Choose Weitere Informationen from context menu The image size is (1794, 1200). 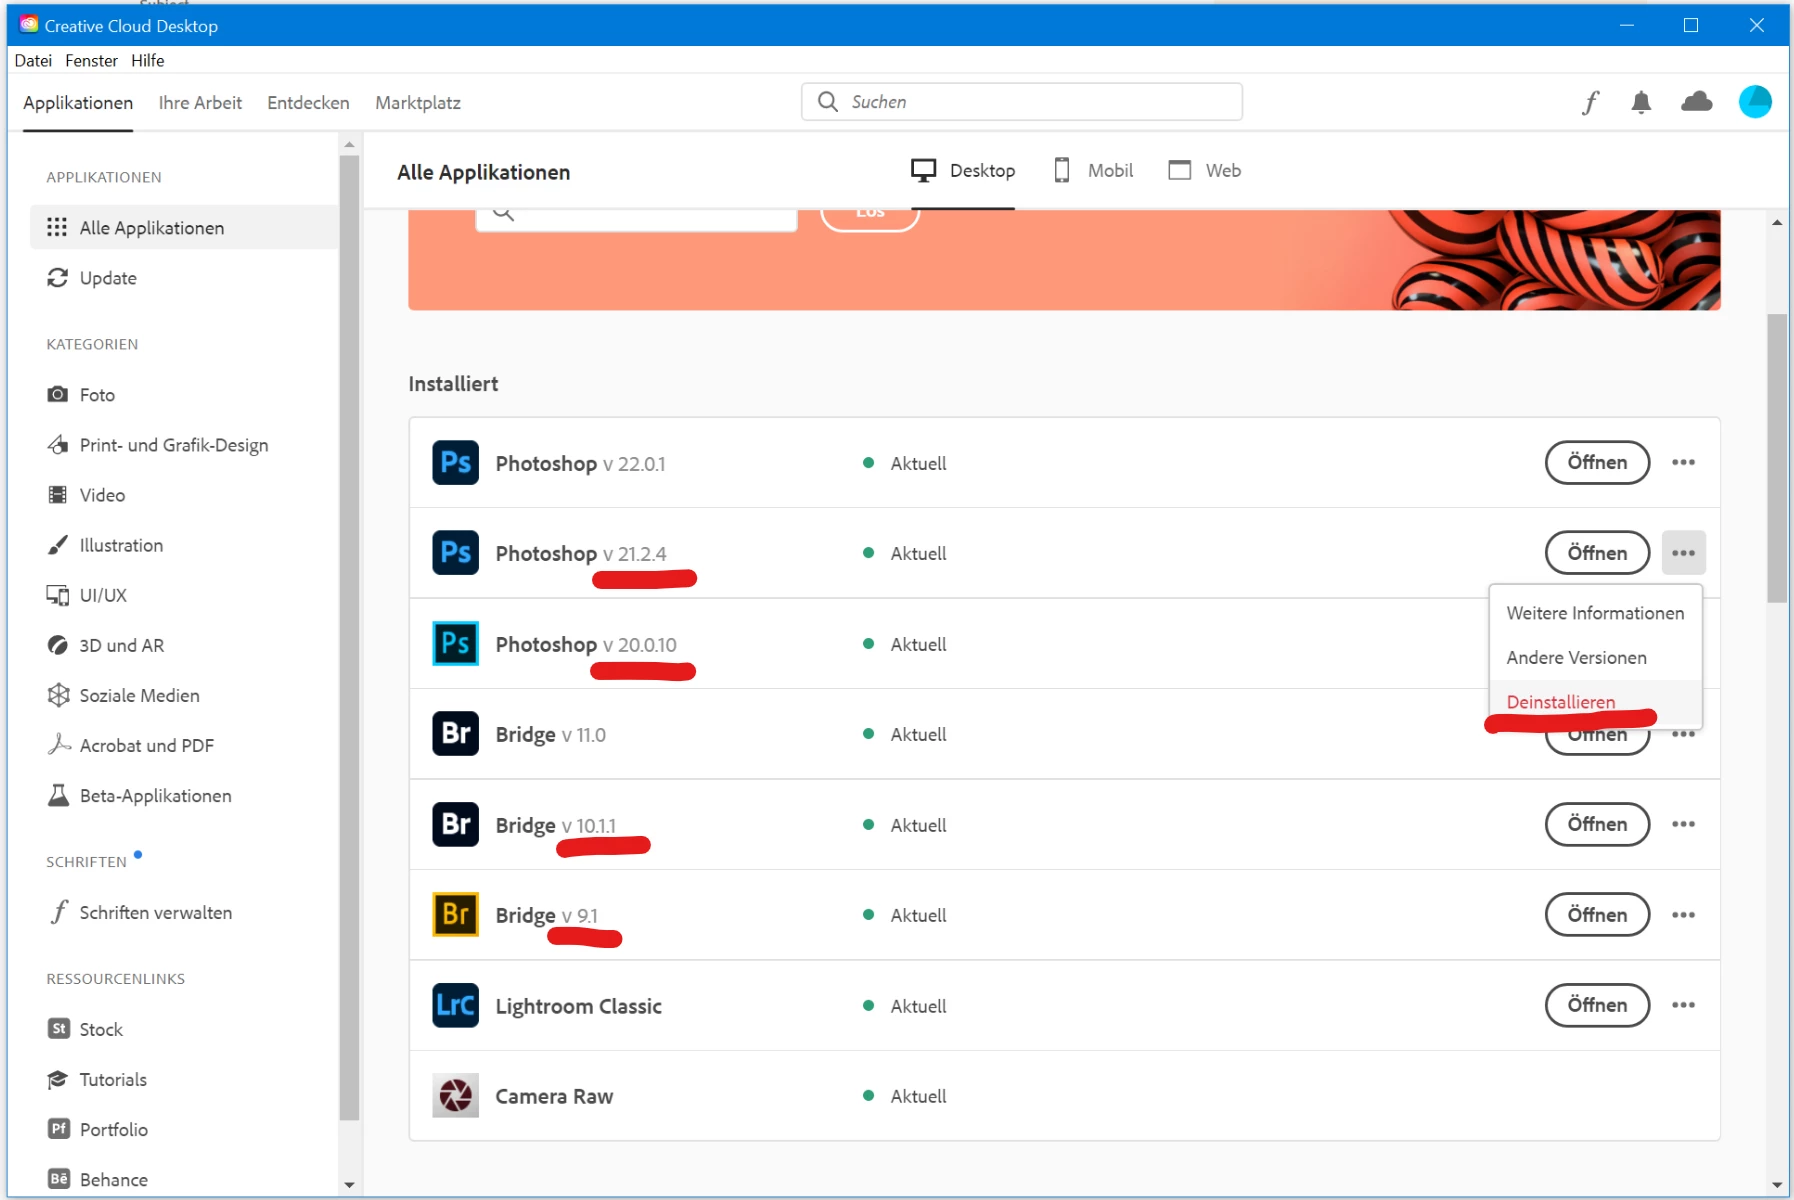[1595, 613]
